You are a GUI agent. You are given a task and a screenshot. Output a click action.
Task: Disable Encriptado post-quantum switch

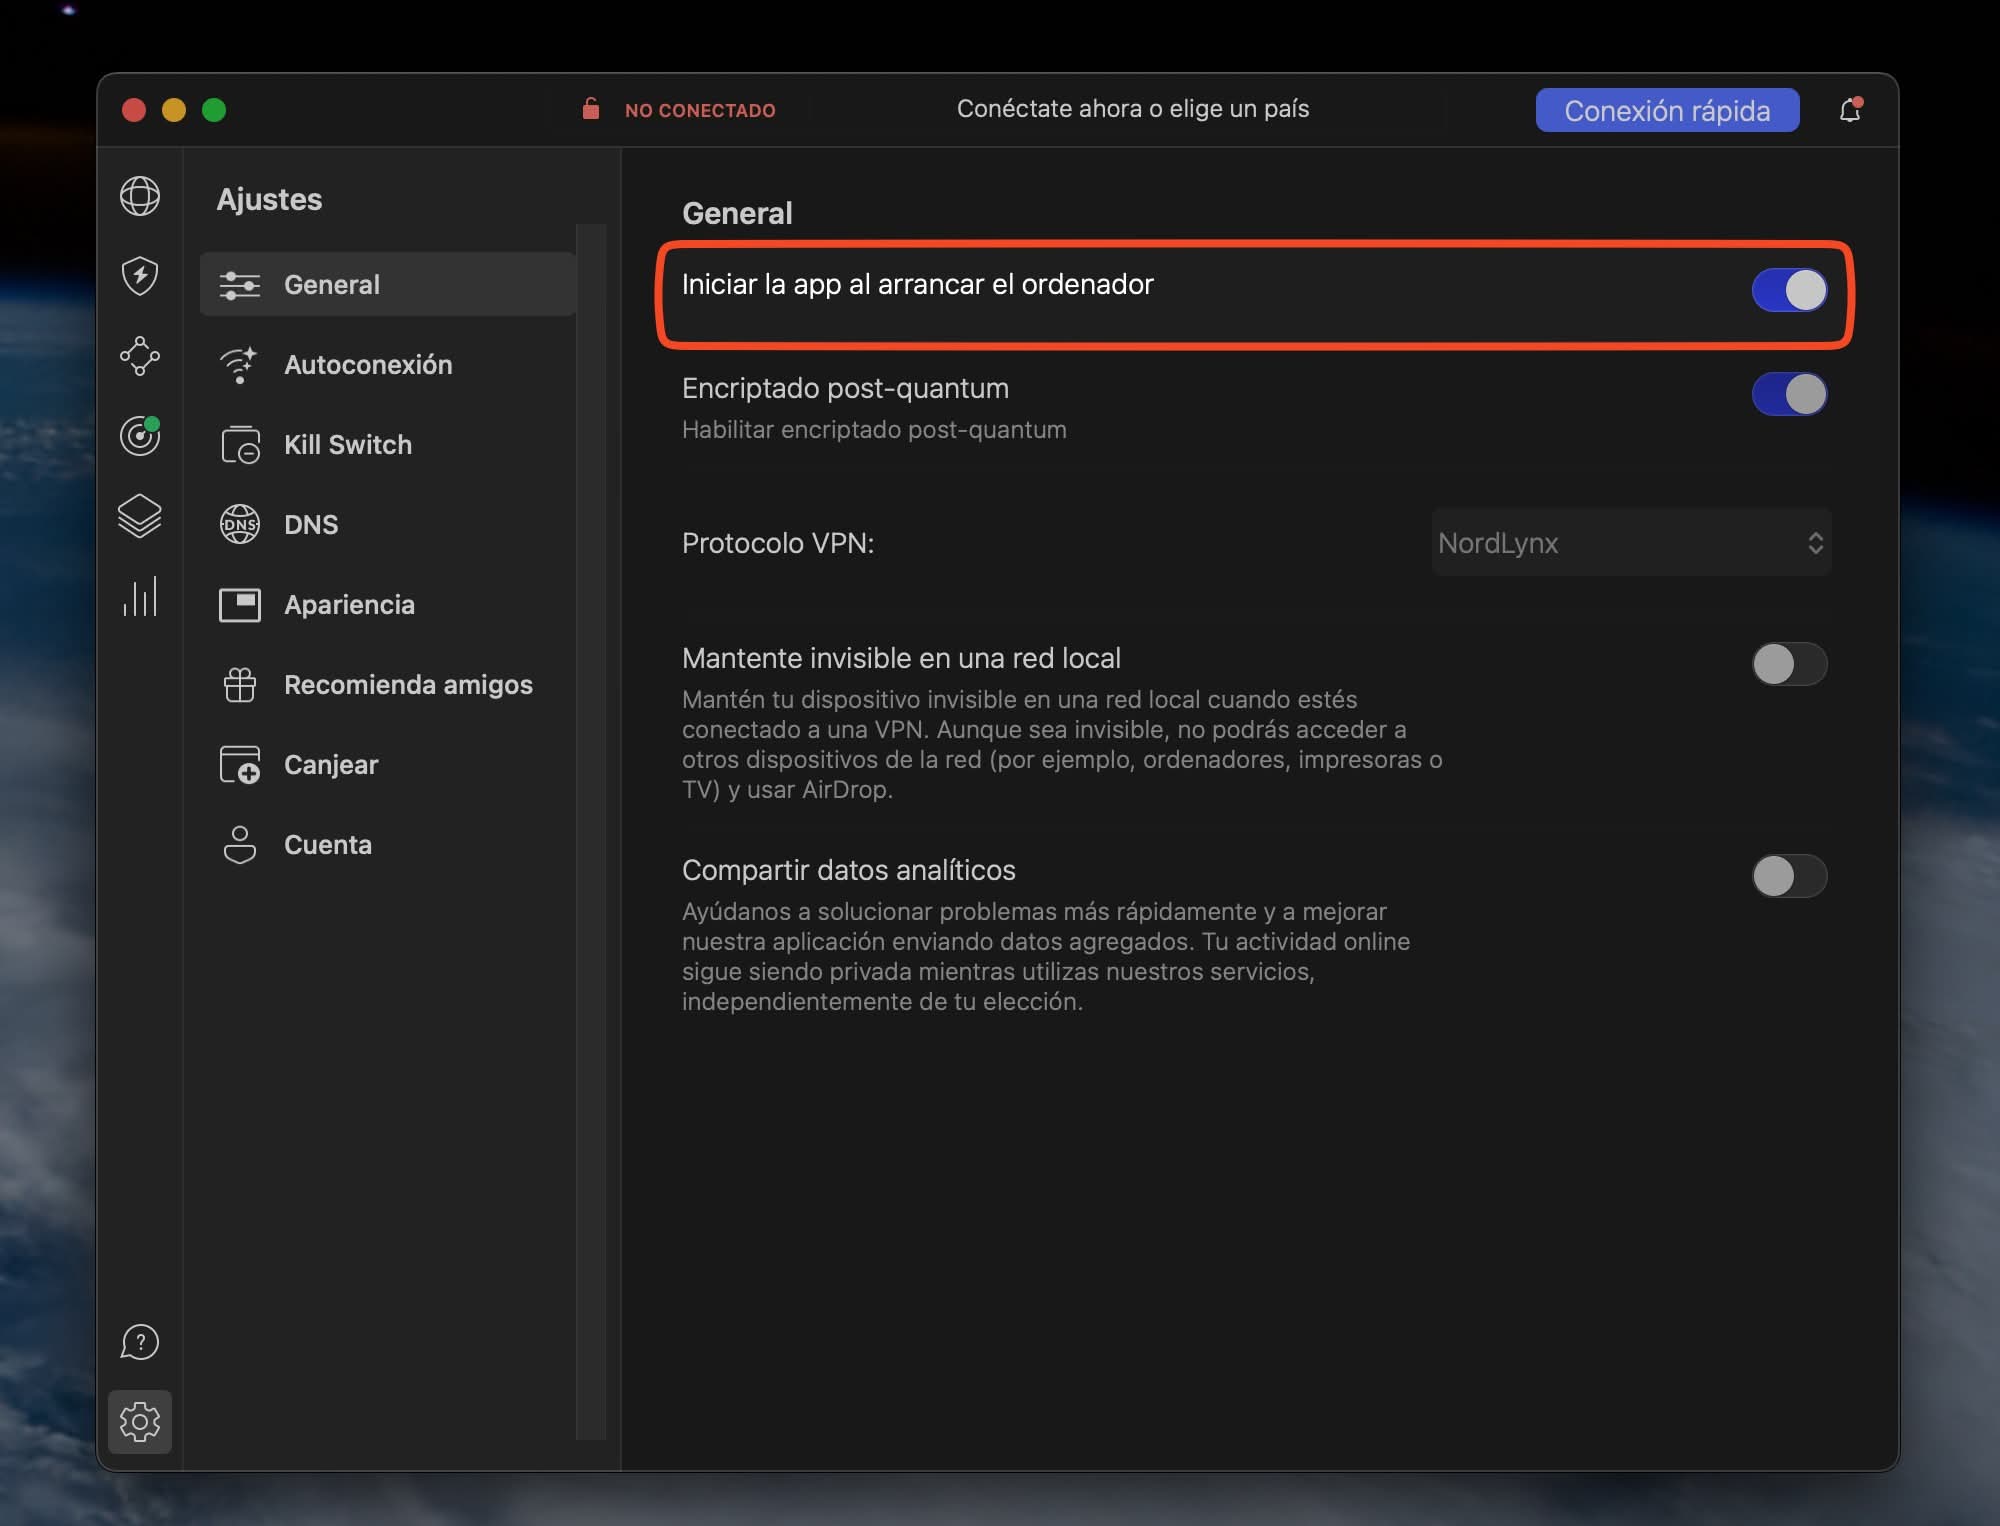[1789, 394]
